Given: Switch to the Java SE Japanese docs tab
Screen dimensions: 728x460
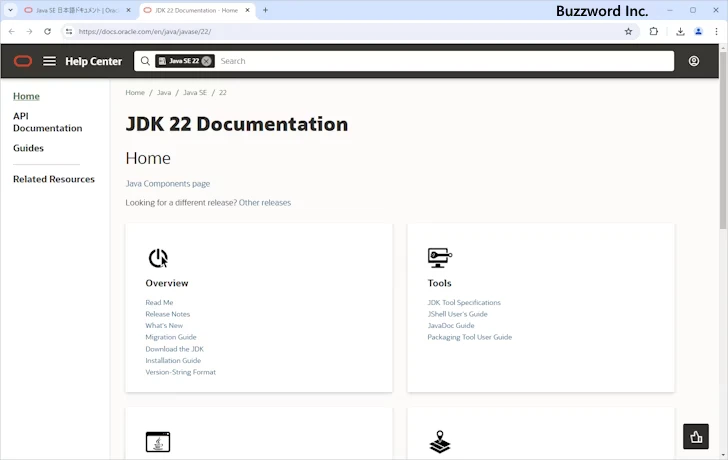Looking at the screenshot, I should coord(77,10).
